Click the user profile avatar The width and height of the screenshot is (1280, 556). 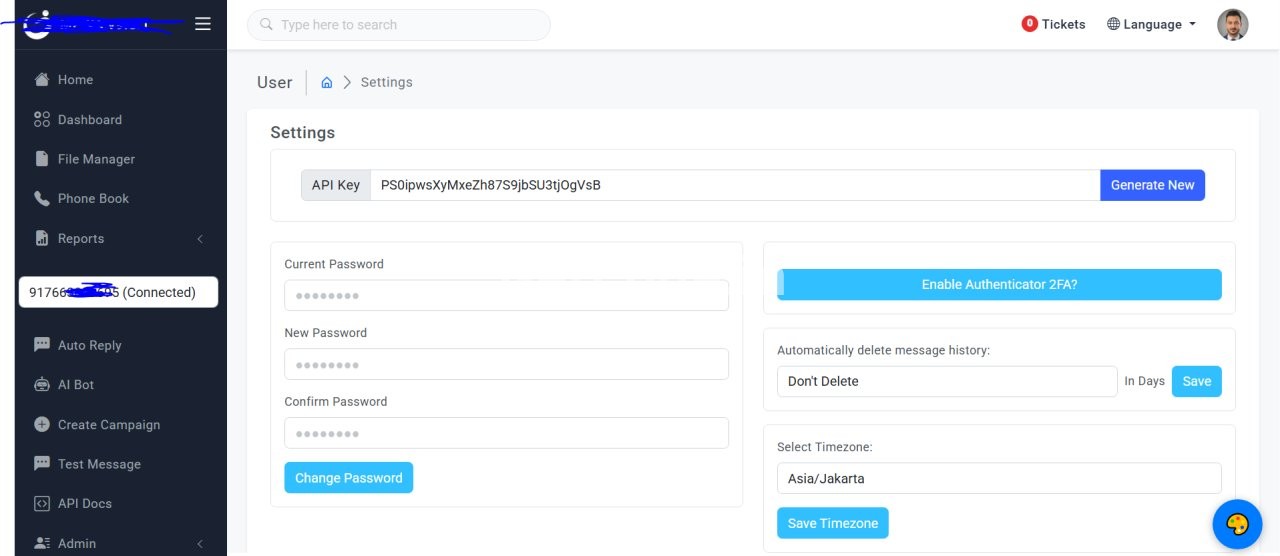pos(1233,24)
